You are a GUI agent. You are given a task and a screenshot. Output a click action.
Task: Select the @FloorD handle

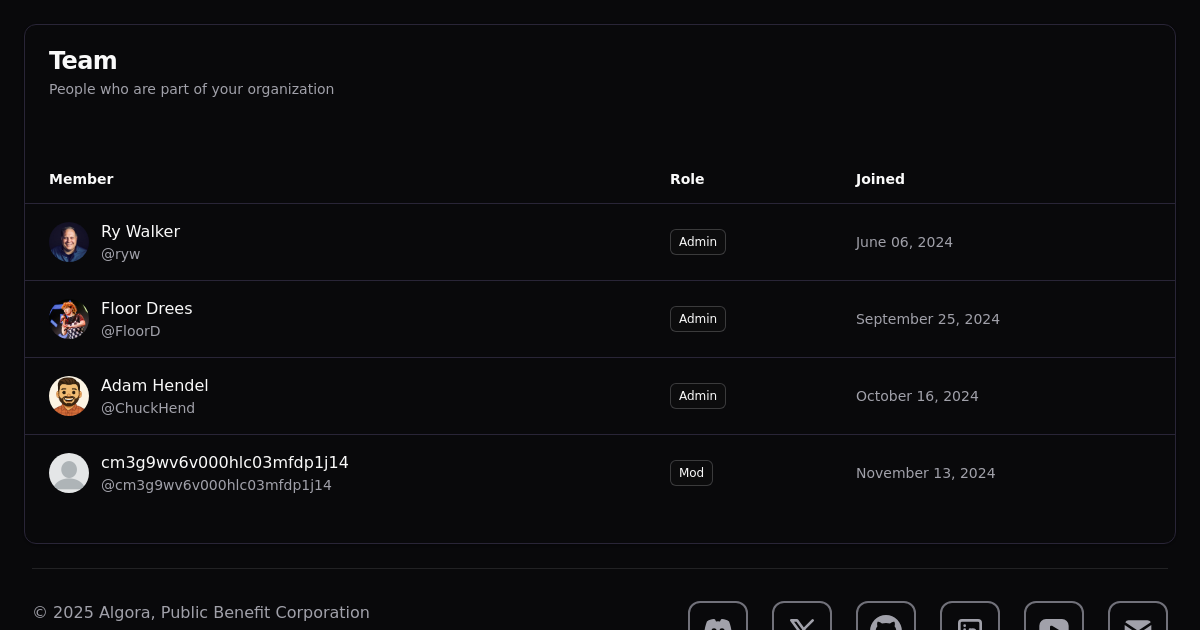point(130,331)
